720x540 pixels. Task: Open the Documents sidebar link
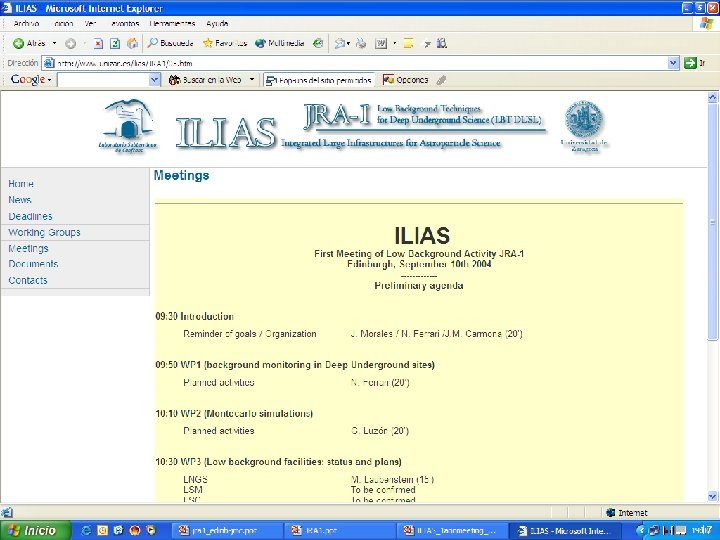tap(33, 264)
